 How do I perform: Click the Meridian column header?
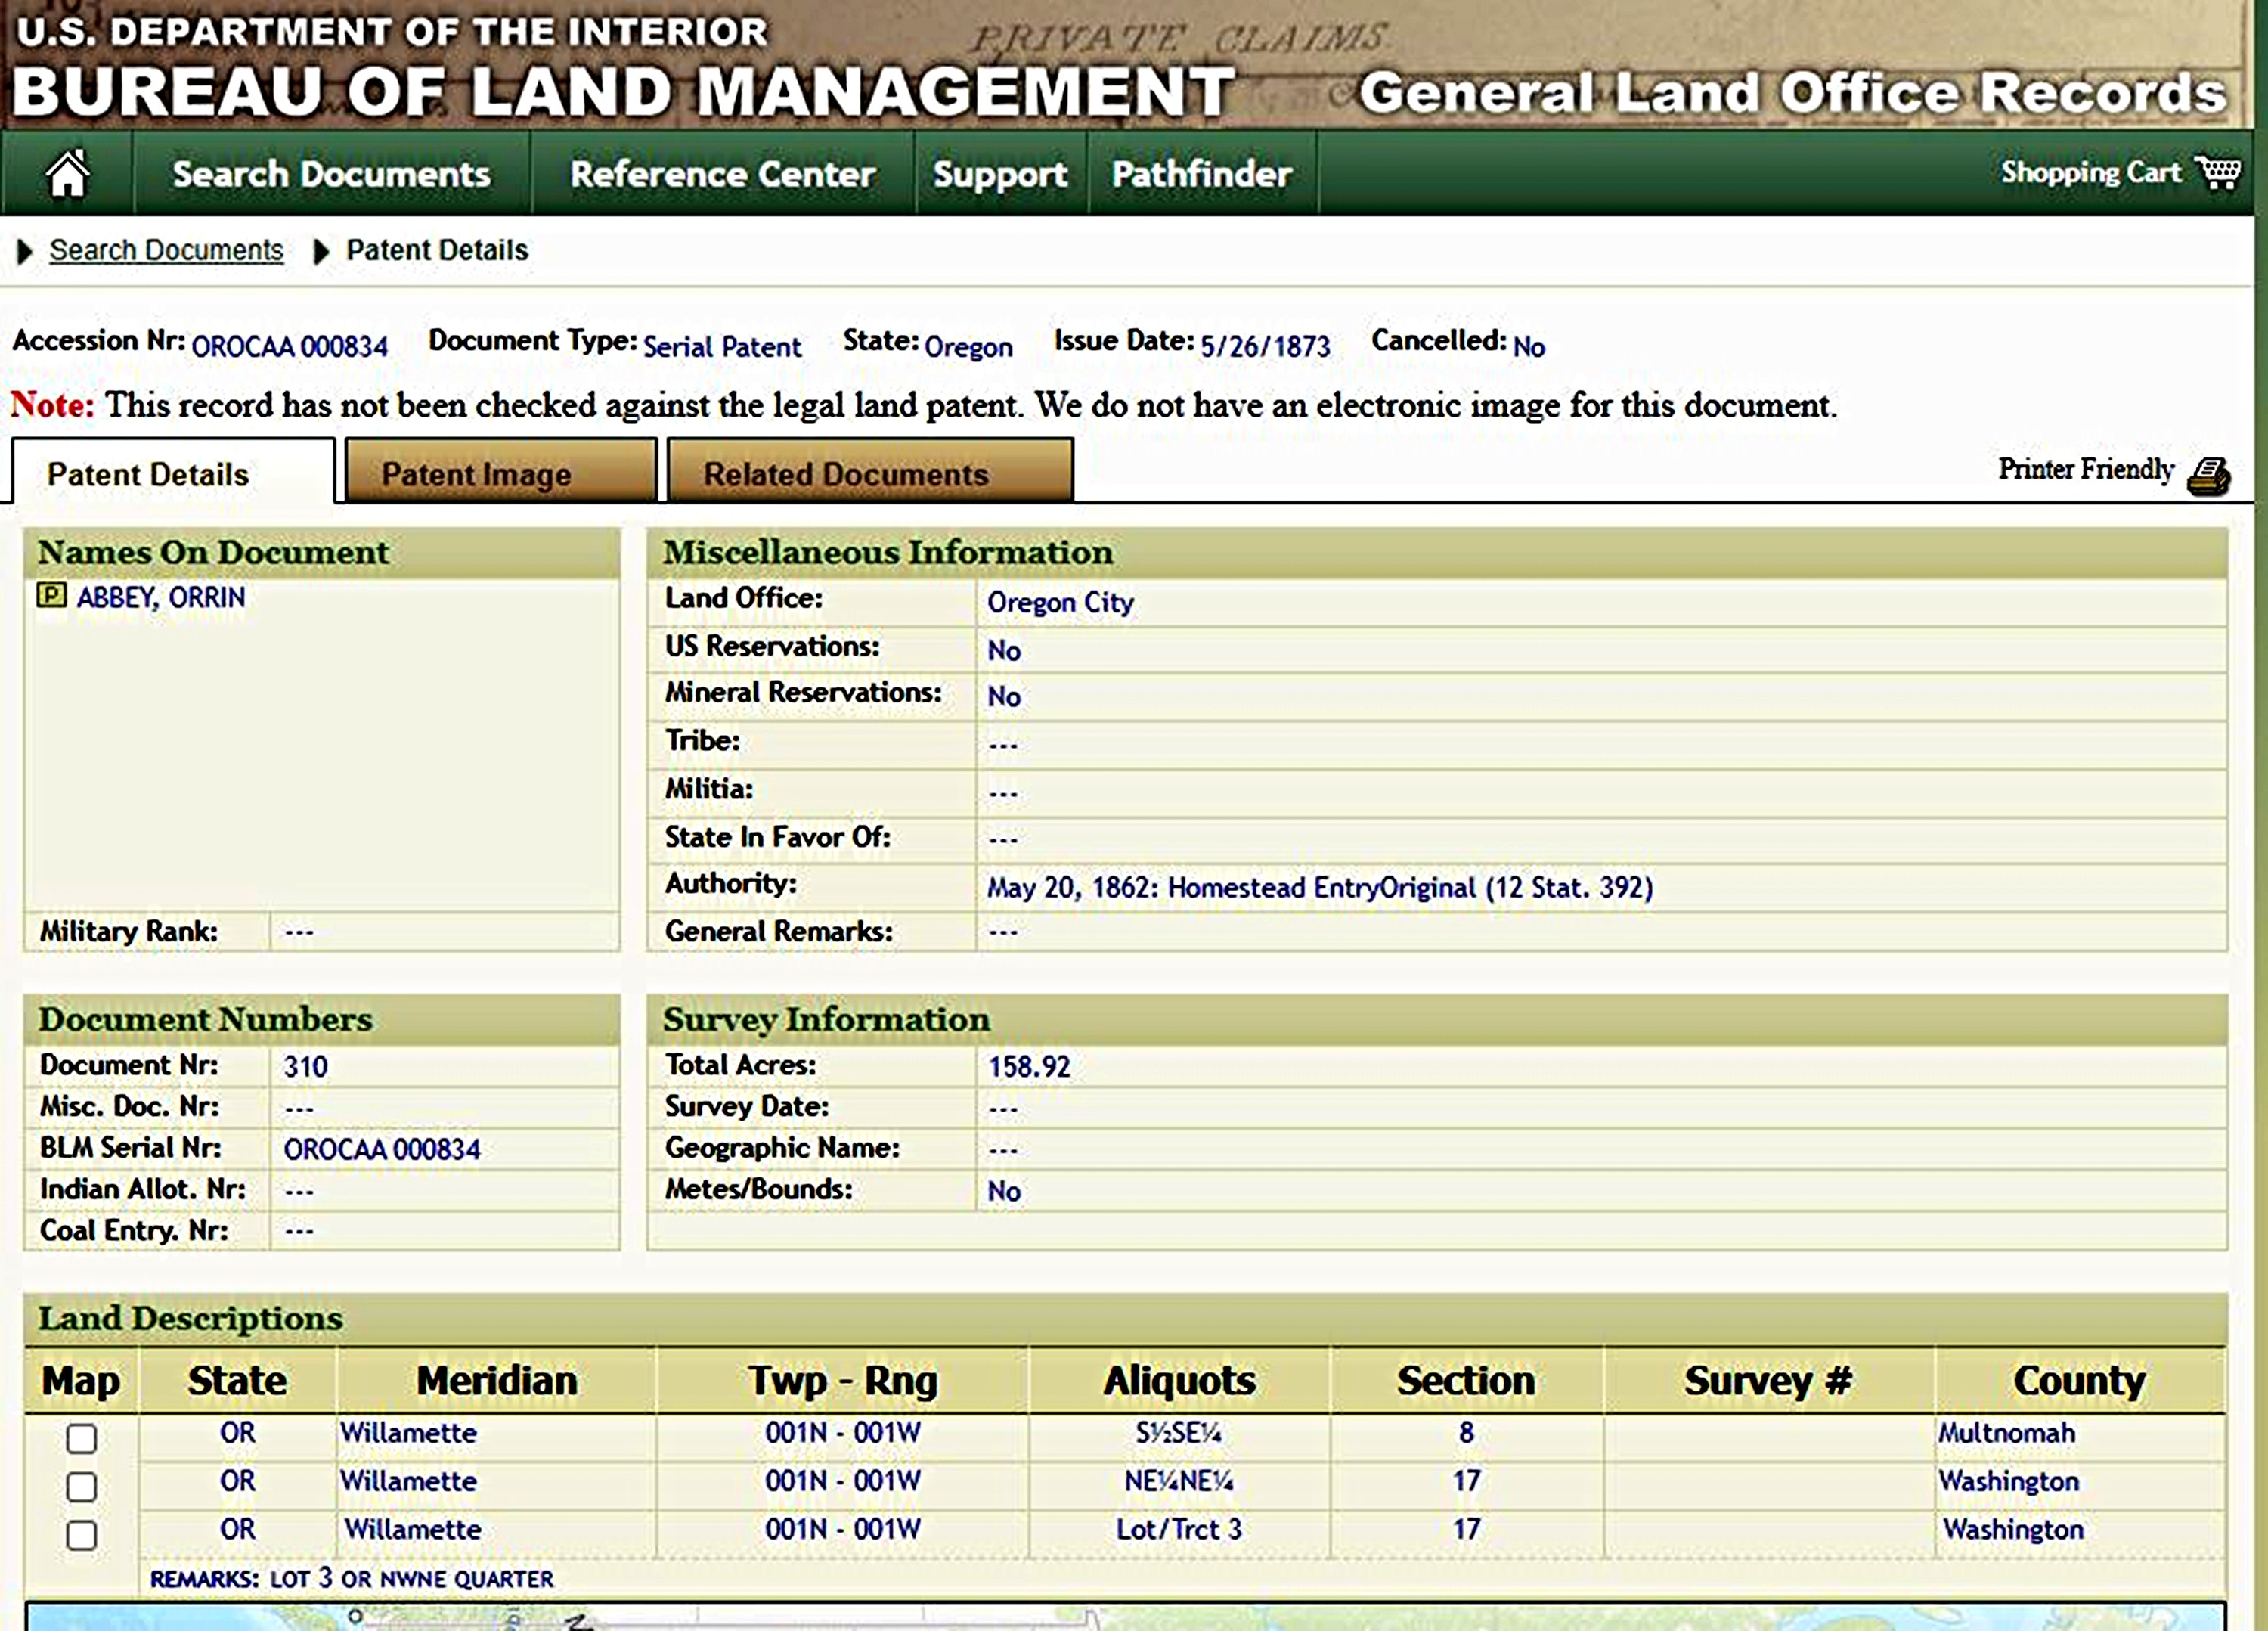pos(497,1380)
